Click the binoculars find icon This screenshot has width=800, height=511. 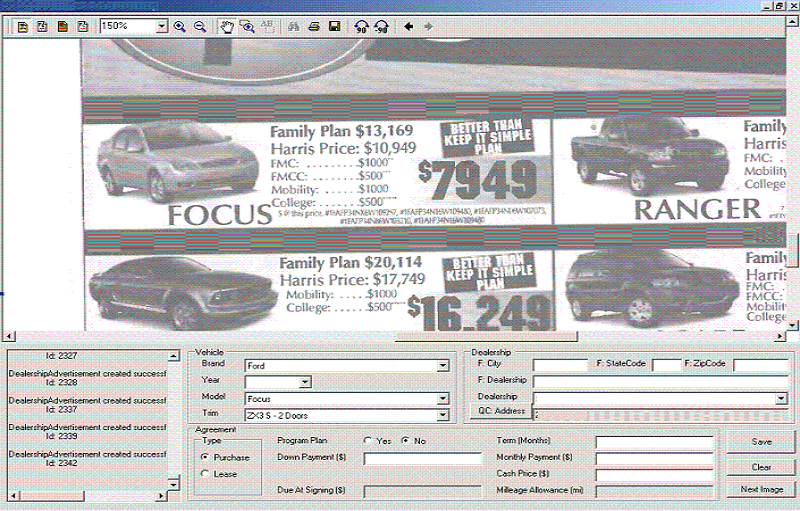pos(293,27)
